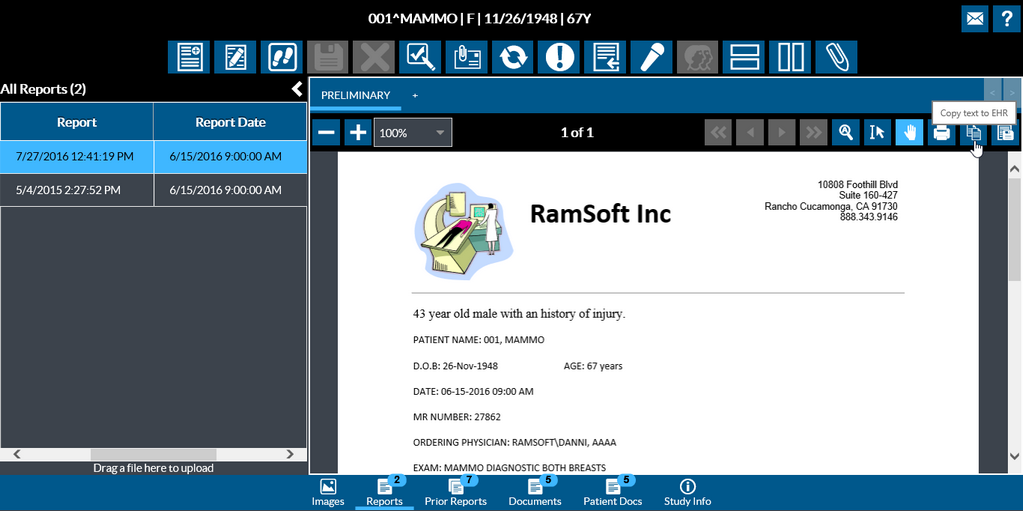Toggle the text selection cursor tool
The width and height of the screenshot is (1023, 511).
(x=877, y=132)
